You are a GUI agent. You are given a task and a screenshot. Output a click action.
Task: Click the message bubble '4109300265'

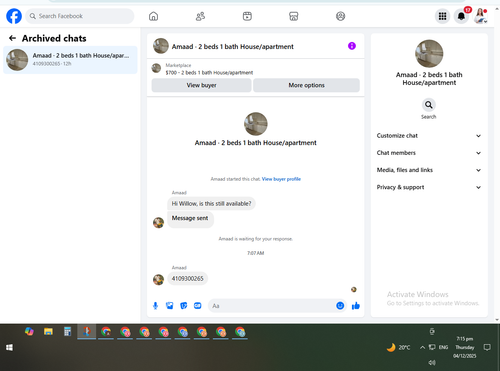pos(187,279)
